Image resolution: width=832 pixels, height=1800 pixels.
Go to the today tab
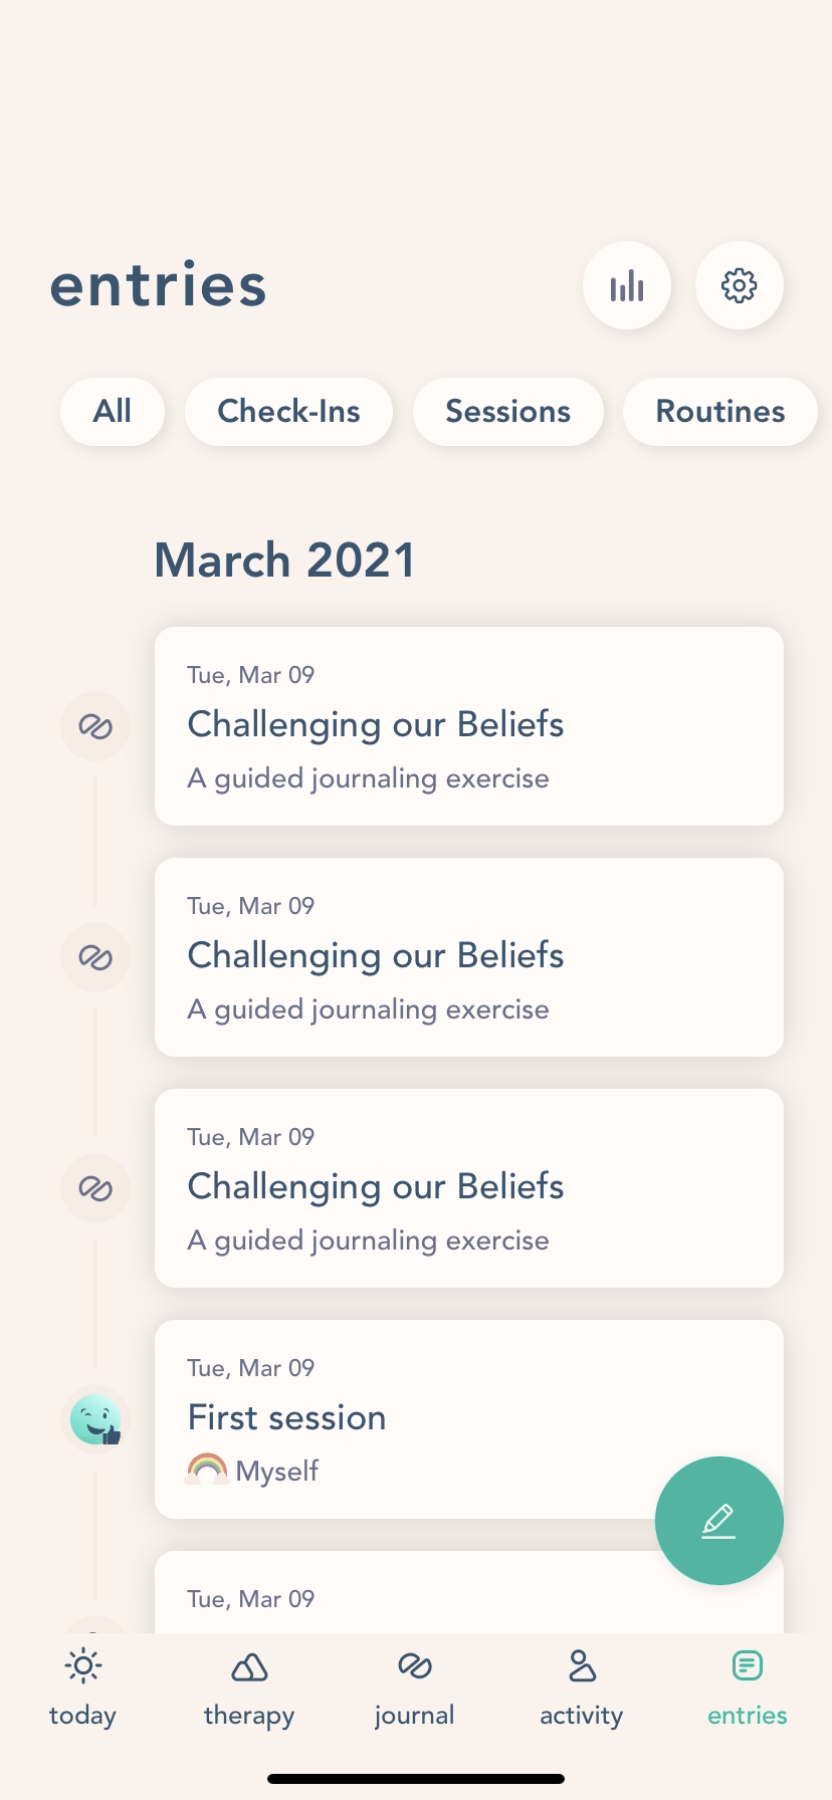coord(83,1688)
